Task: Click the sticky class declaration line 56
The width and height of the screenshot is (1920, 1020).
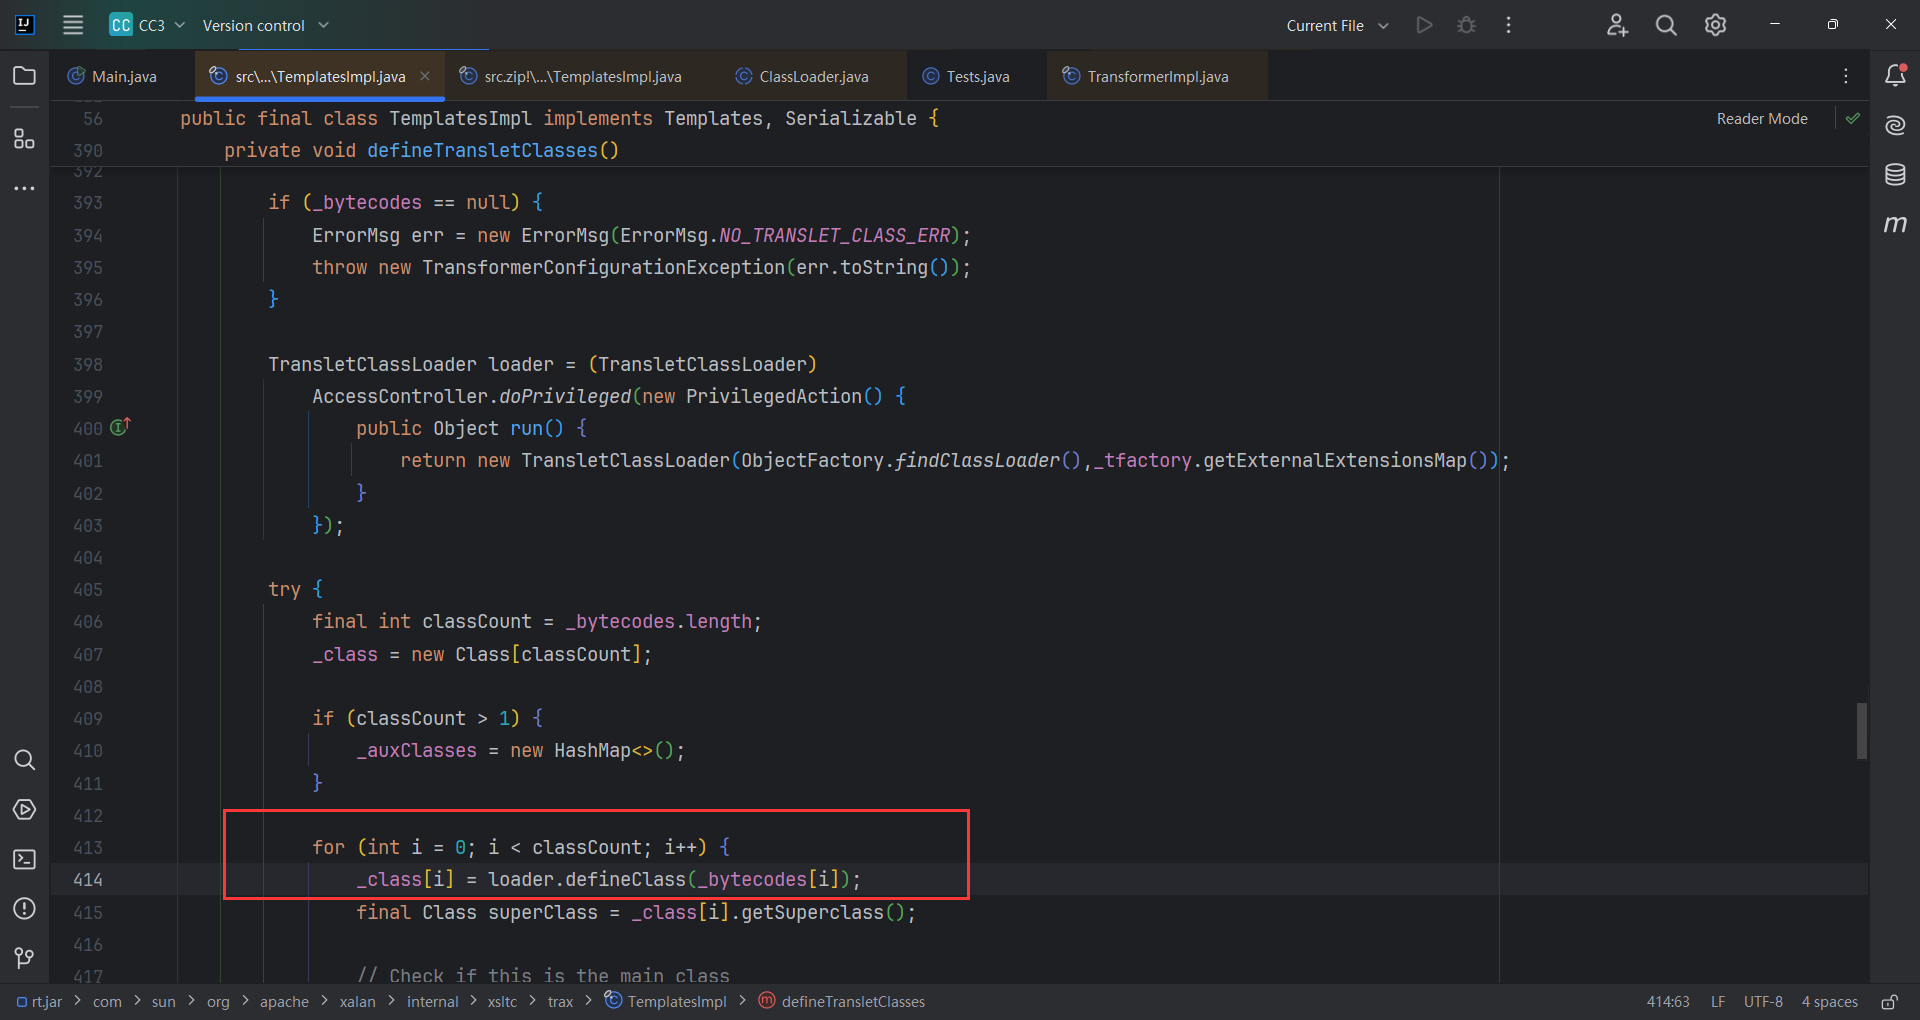Action: coord(559,118)
